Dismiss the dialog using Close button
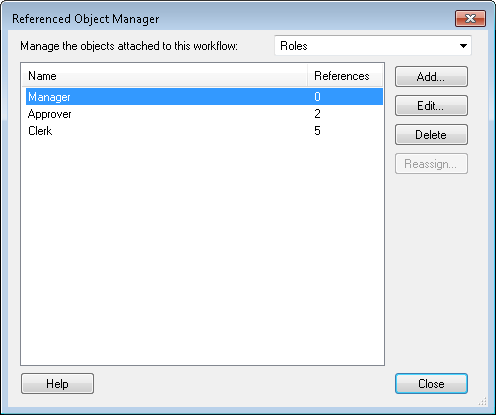Viewport: 496px width, 415px height. tap(431, 384)
